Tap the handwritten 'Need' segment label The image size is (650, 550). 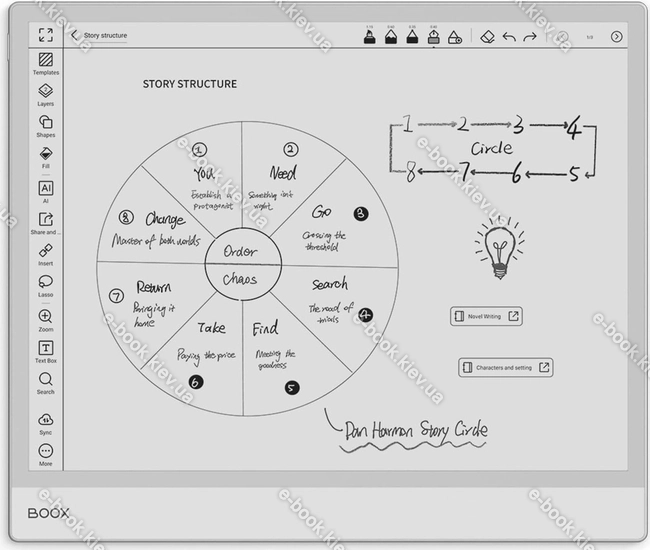pos(283,172)
